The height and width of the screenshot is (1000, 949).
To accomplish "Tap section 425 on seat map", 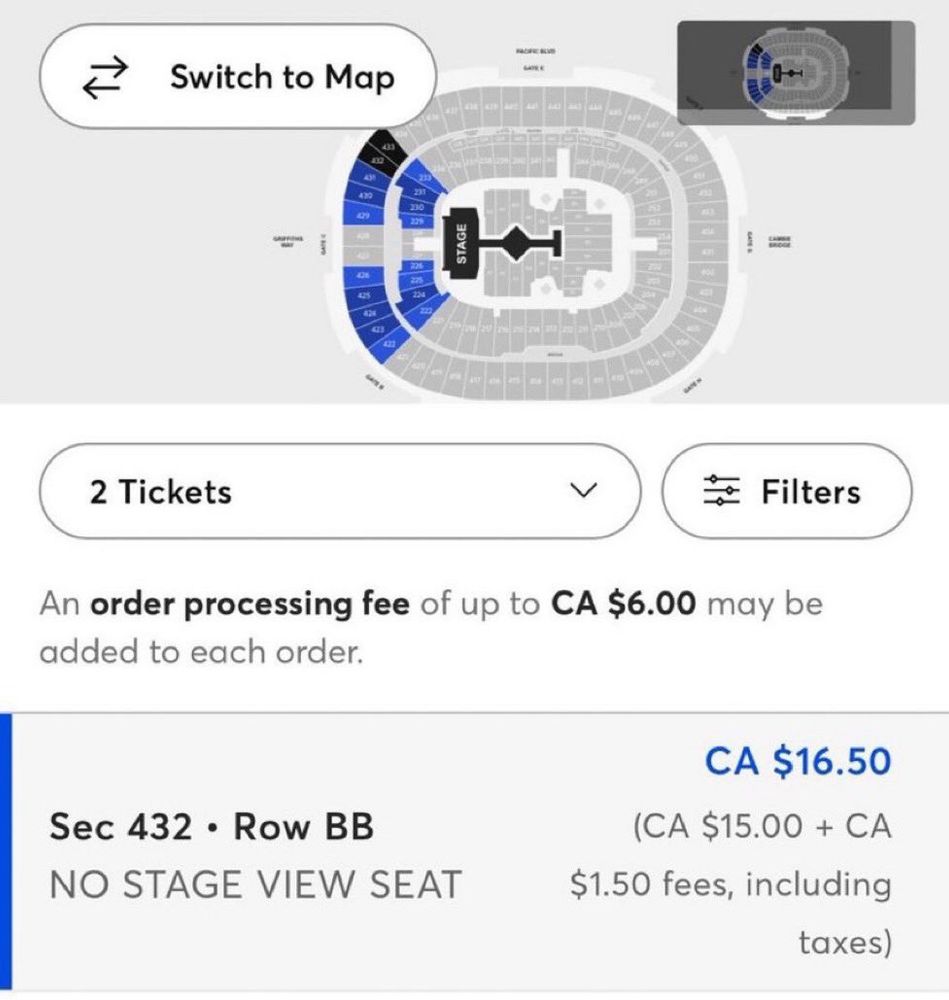I will [x=364, y=296].
